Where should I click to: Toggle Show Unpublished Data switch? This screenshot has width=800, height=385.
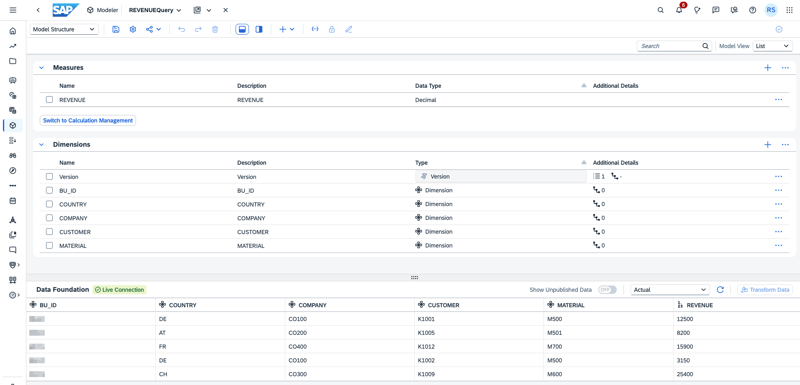(607, 290)
